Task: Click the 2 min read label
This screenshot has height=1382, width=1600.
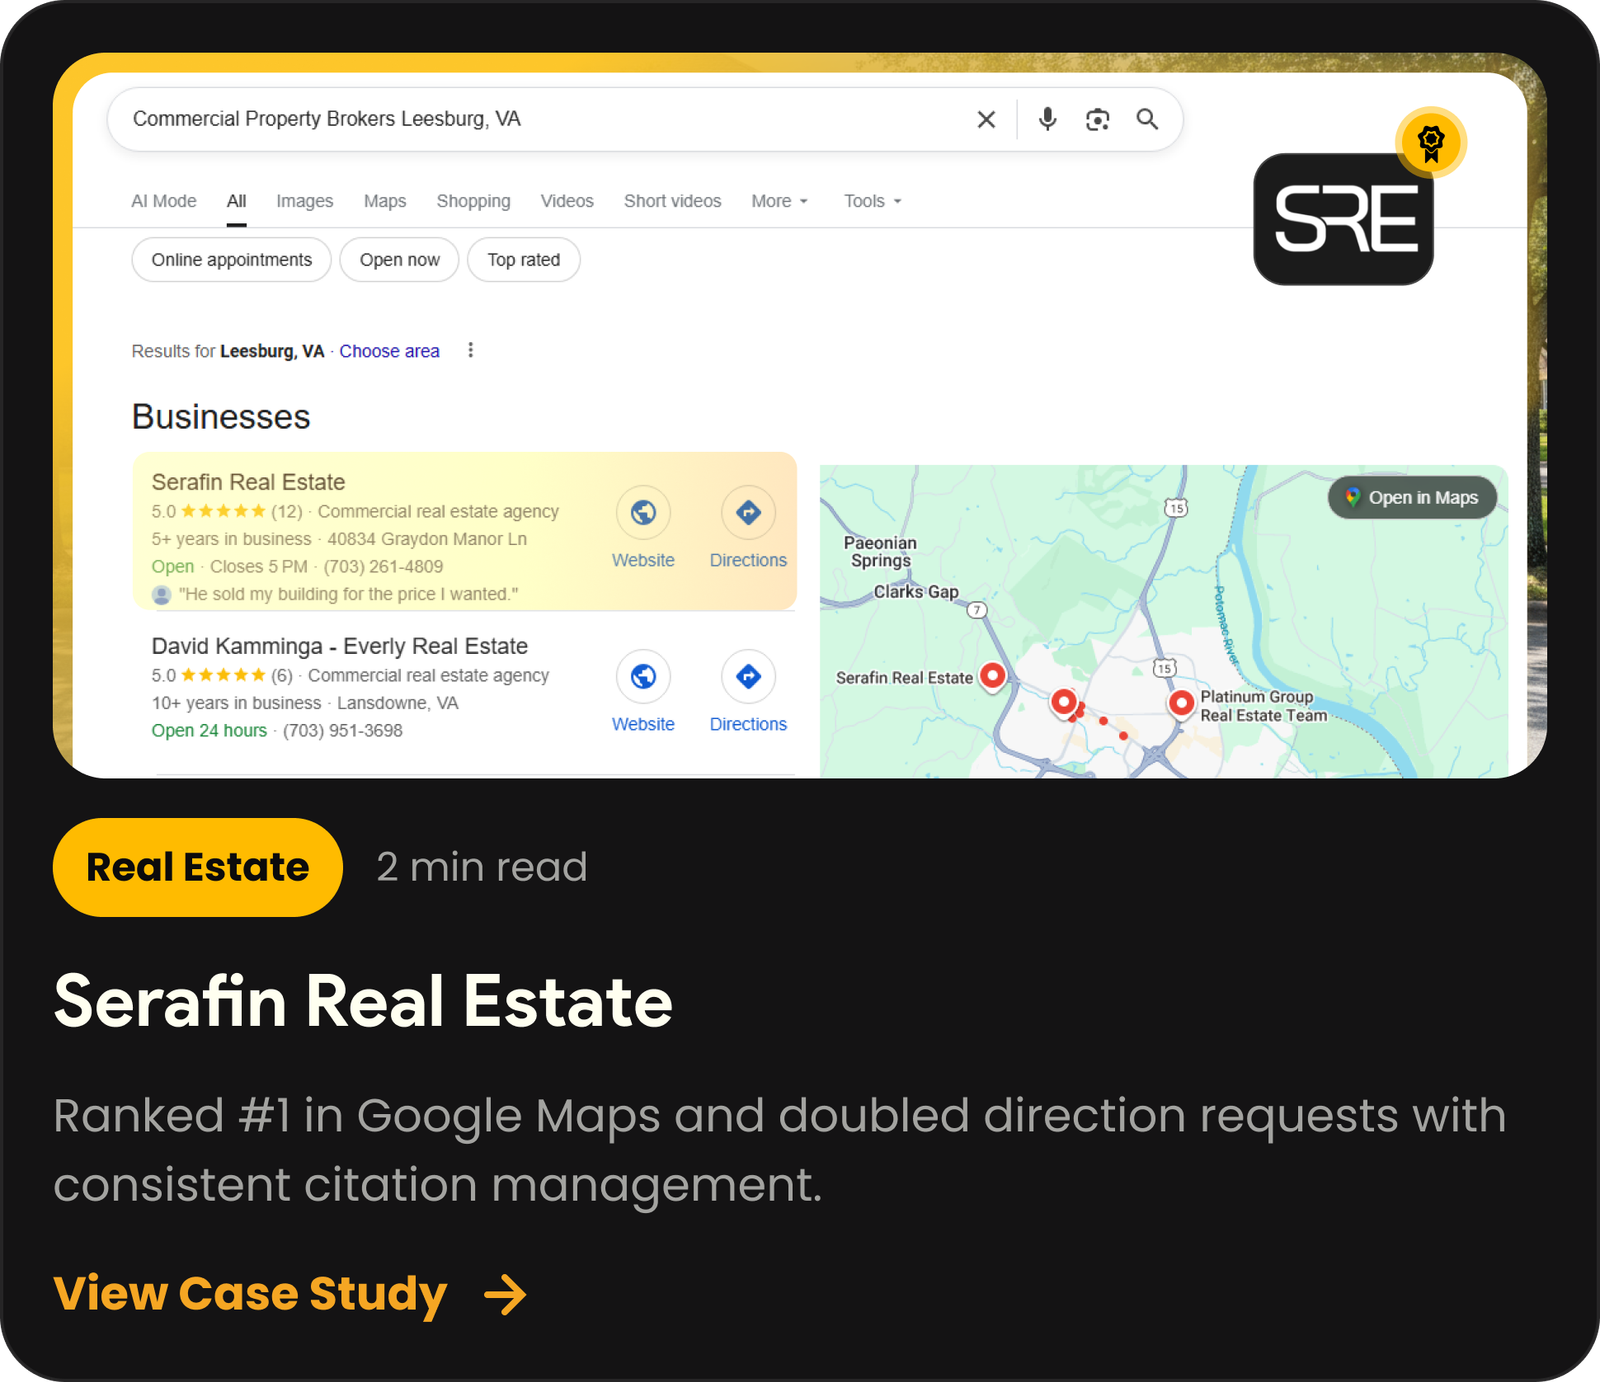Action: point(482,867)
